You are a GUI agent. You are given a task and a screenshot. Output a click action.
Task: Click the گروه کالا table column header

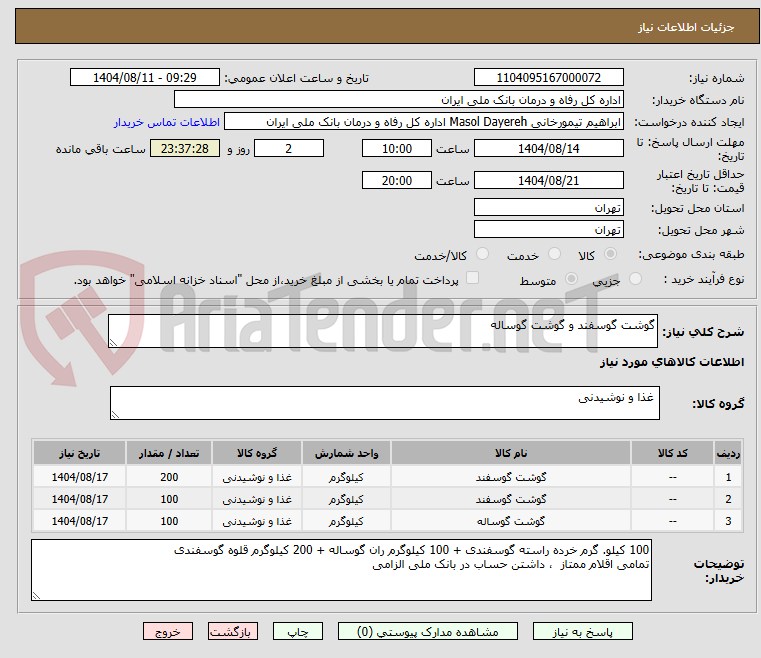[257, 453]
